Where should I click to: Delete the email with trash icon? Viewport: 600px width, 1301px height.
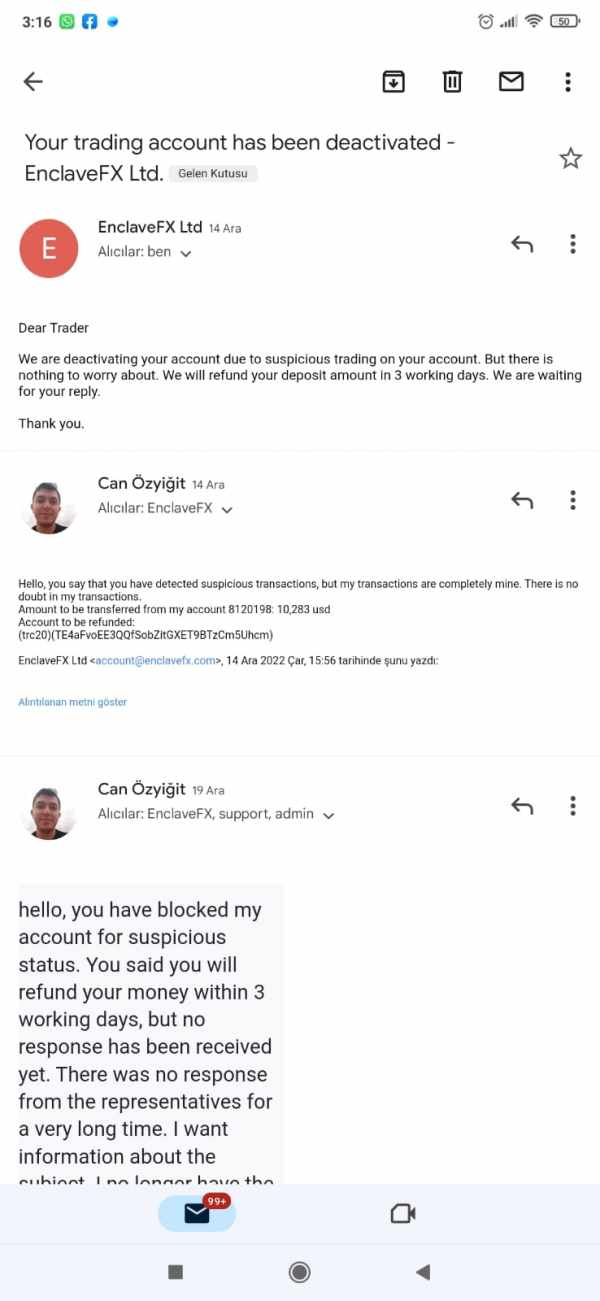453,82
